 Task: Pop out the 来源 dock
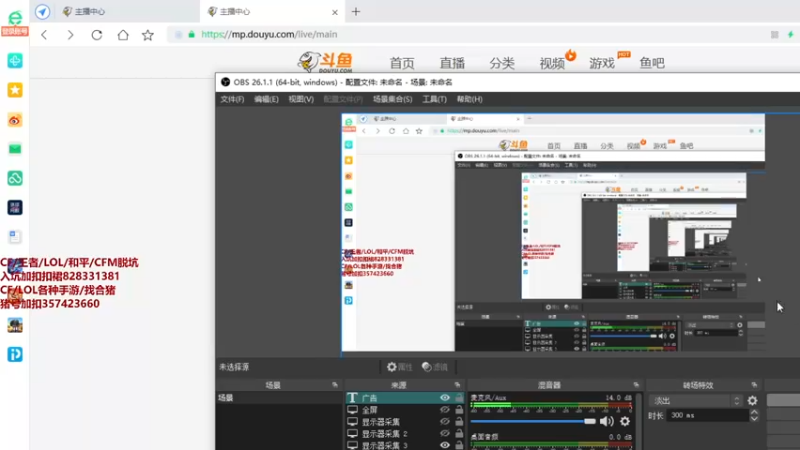[457, 385]
